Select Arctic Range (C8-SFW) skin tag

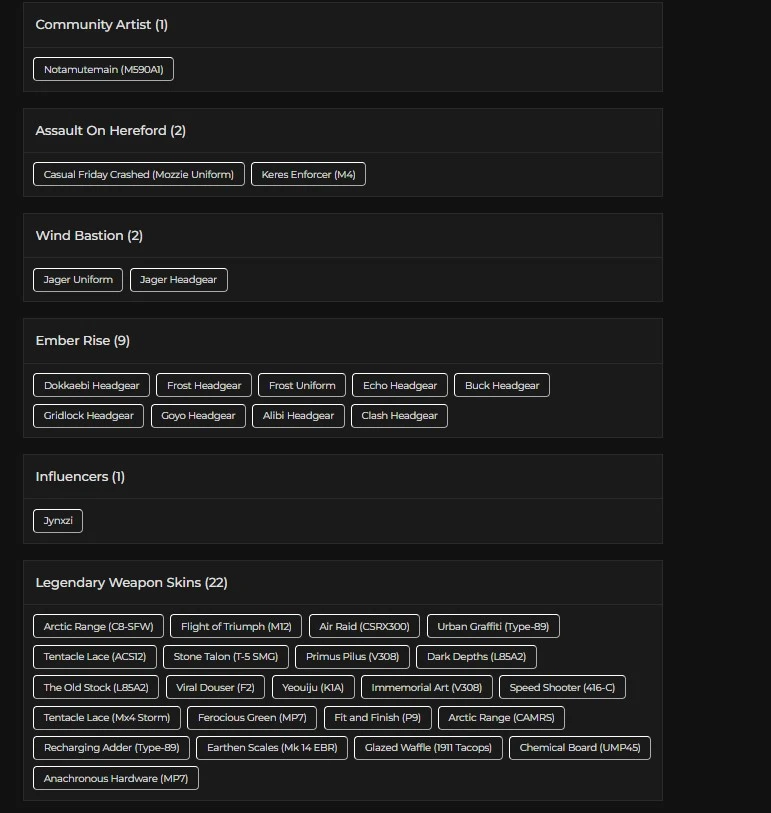pos(98,626)
